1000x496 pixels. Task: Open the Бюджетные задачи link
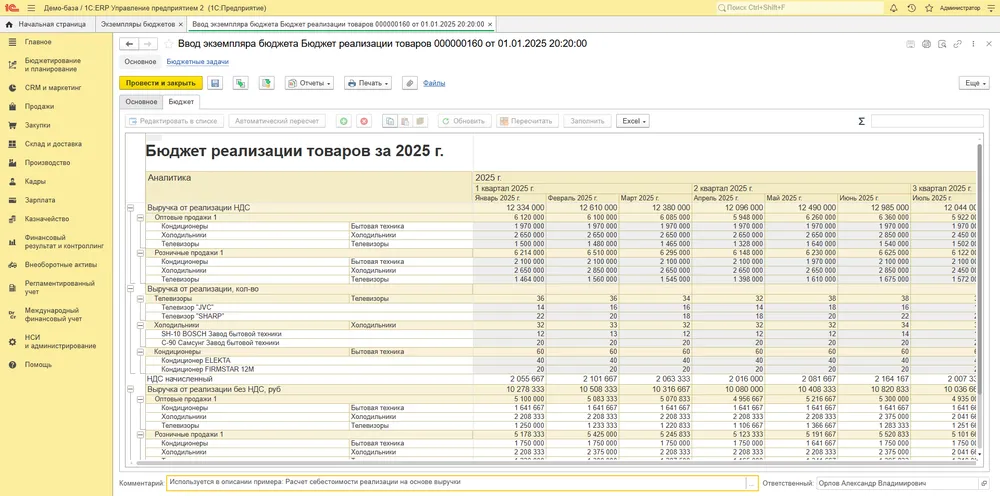(198, 62)
